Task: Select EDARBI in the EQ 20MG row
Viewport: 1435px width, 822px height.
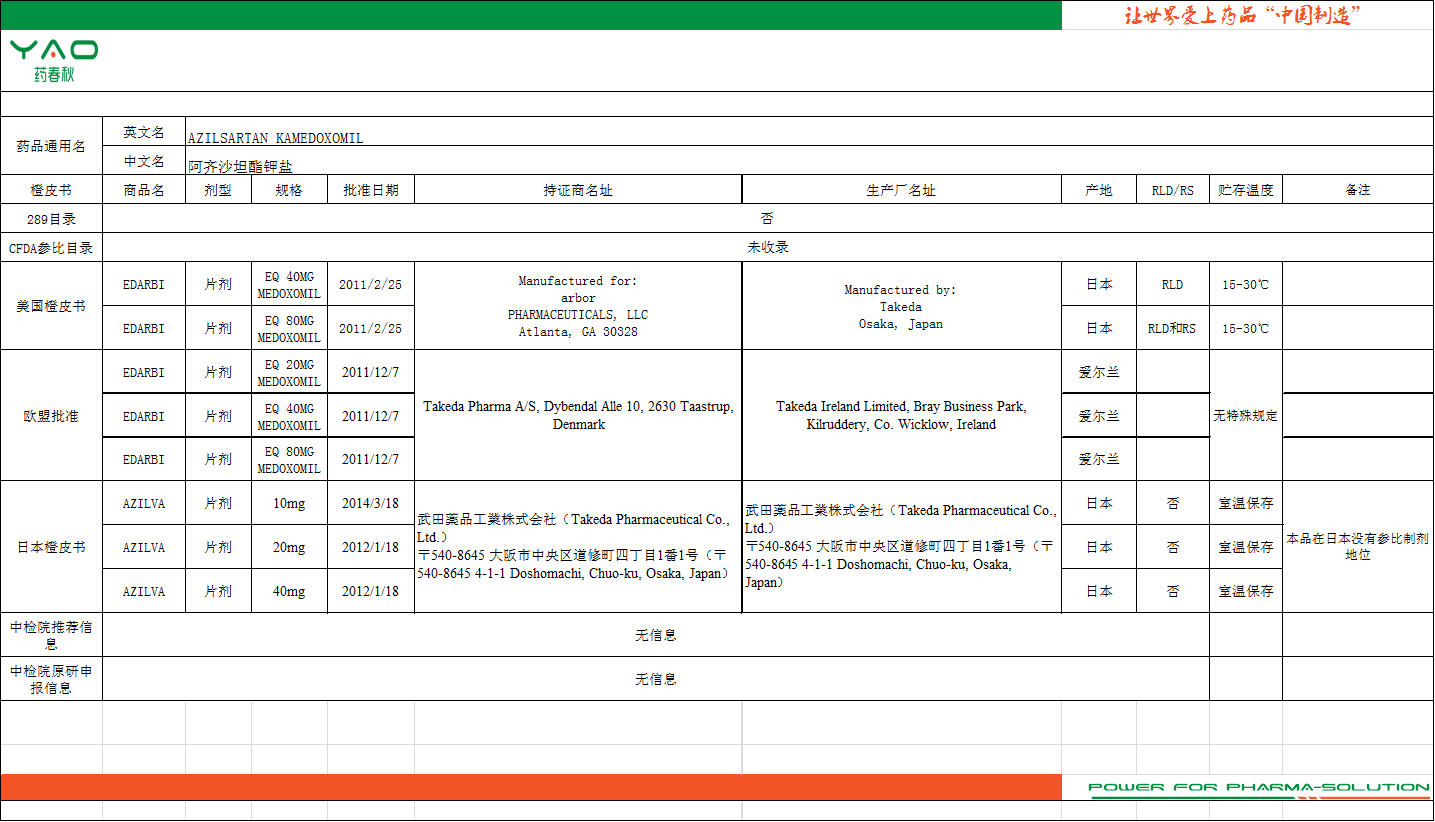Action: click(144, 372)
